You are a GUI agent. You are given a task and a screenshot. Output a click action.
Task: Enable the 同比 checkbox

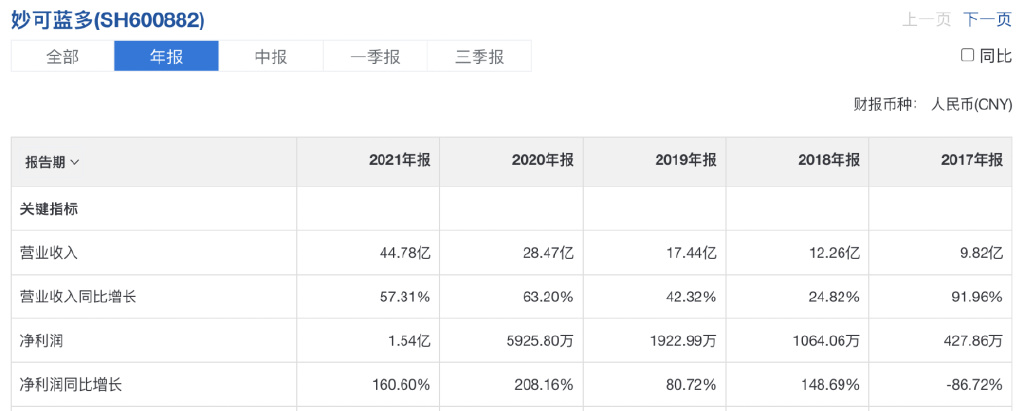coord(968,56)
